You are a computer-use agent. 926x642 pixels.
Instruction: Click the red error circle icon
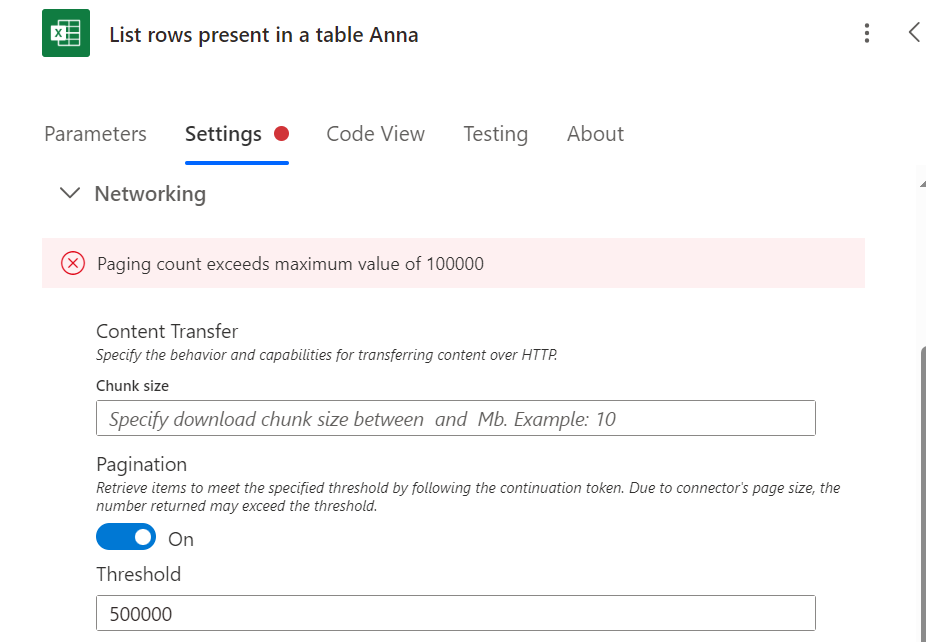(73, 264)
